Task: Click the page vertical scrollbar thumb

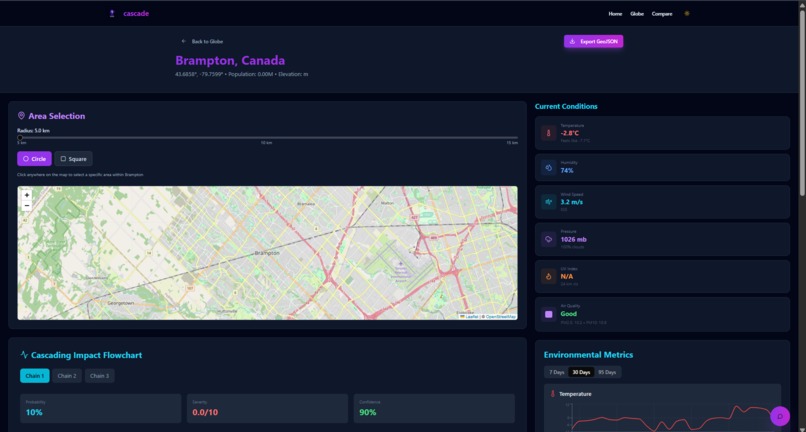Action: coord(802,101)
